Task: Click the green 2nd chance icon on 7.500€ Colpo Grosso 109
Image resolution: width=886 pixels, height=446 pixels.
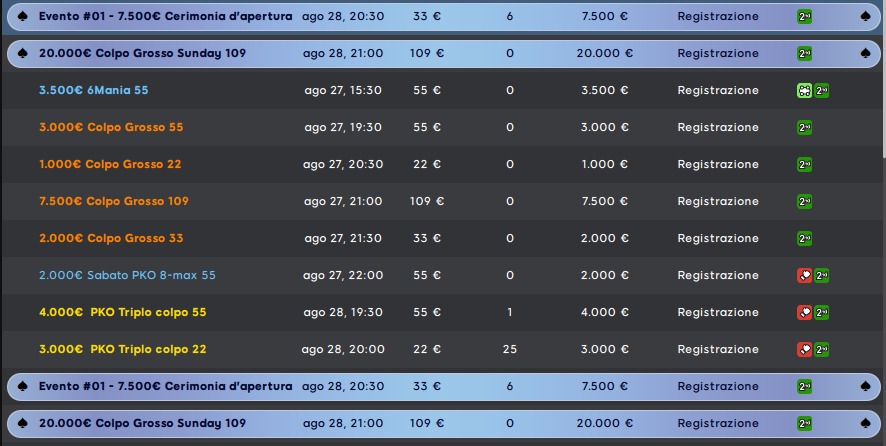Action: point(804,201)
